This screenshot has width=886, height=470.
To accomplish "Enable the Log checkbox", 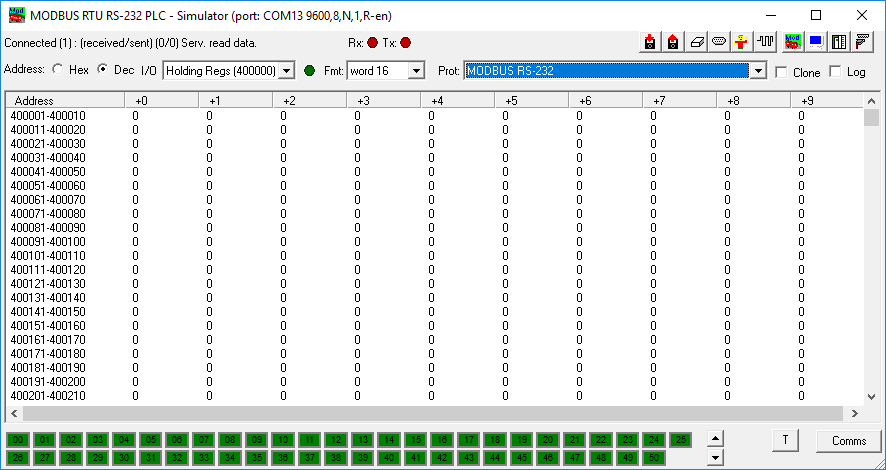I will click(836, 72).
